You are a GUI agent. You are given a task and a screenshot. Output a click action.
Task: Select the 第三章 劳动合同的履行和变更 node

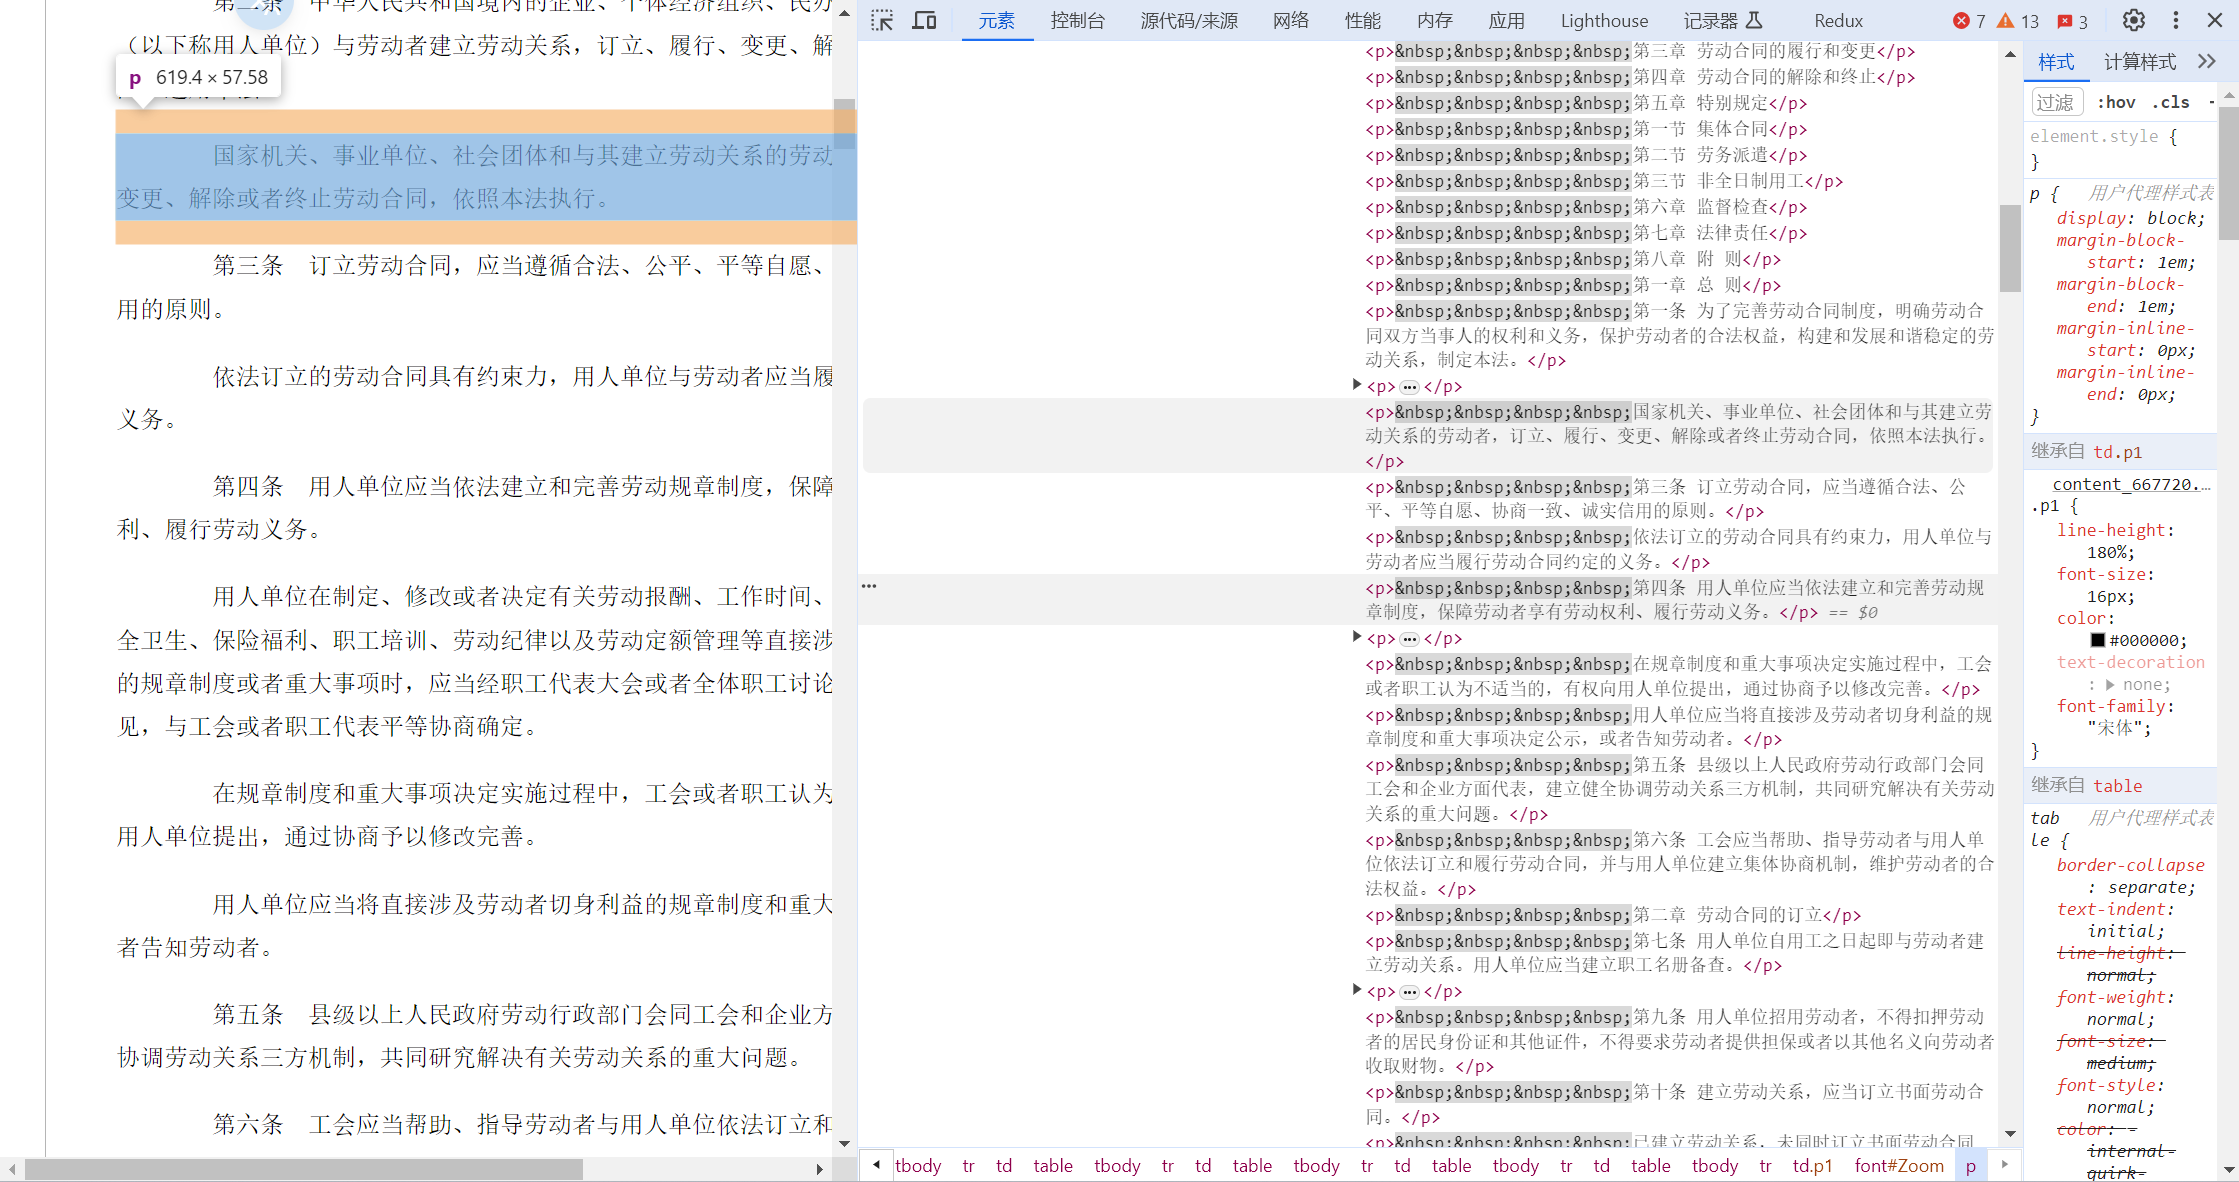click(x=1640, y=51)
